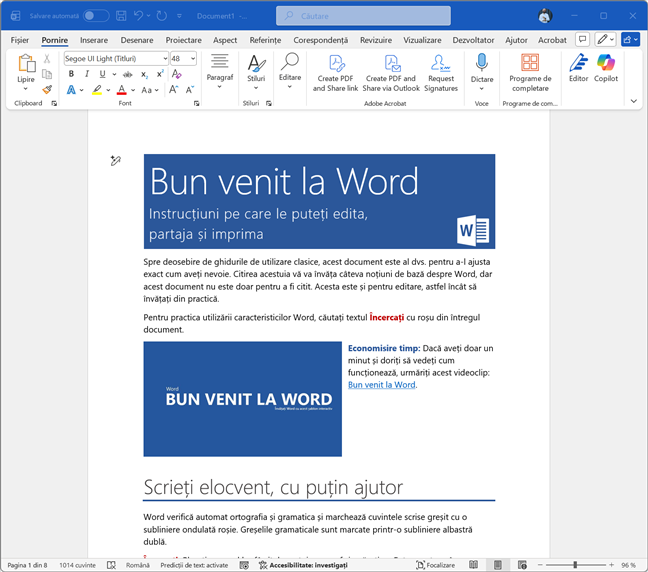Open the Clipboard dialog launcher
This screenshot has height=572, width=648.
pos(54,103)
